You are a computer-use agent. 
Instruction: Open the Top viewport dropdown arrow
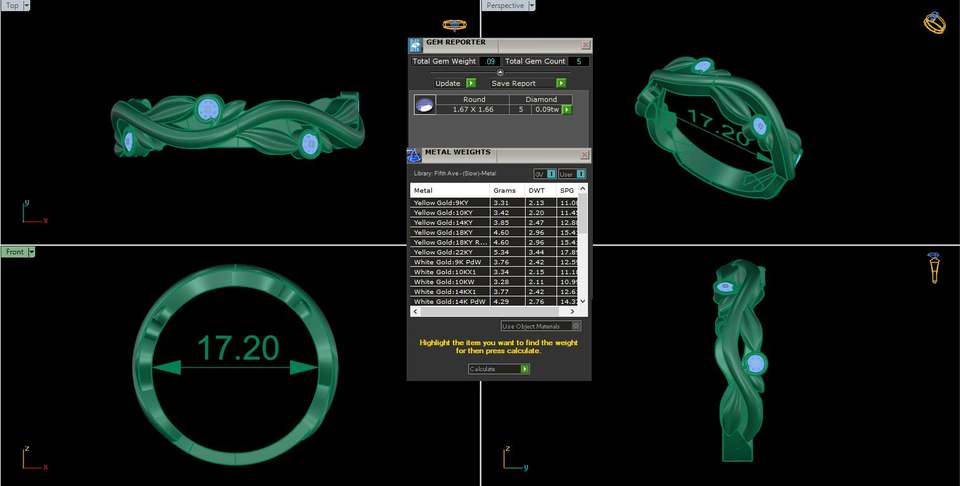(x=27, y=6)
